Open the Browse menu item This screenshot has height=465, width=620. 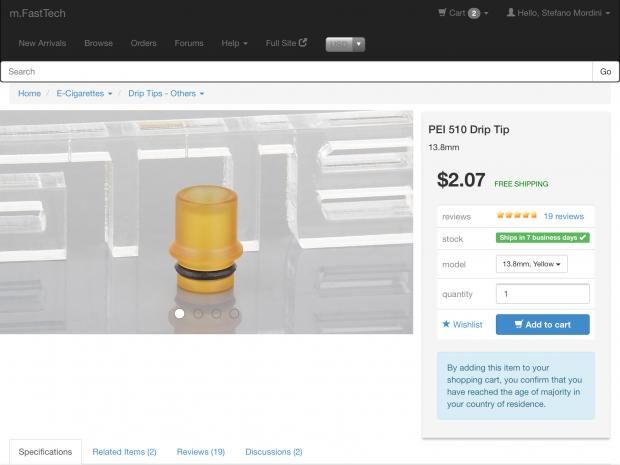tap(98, 43)
